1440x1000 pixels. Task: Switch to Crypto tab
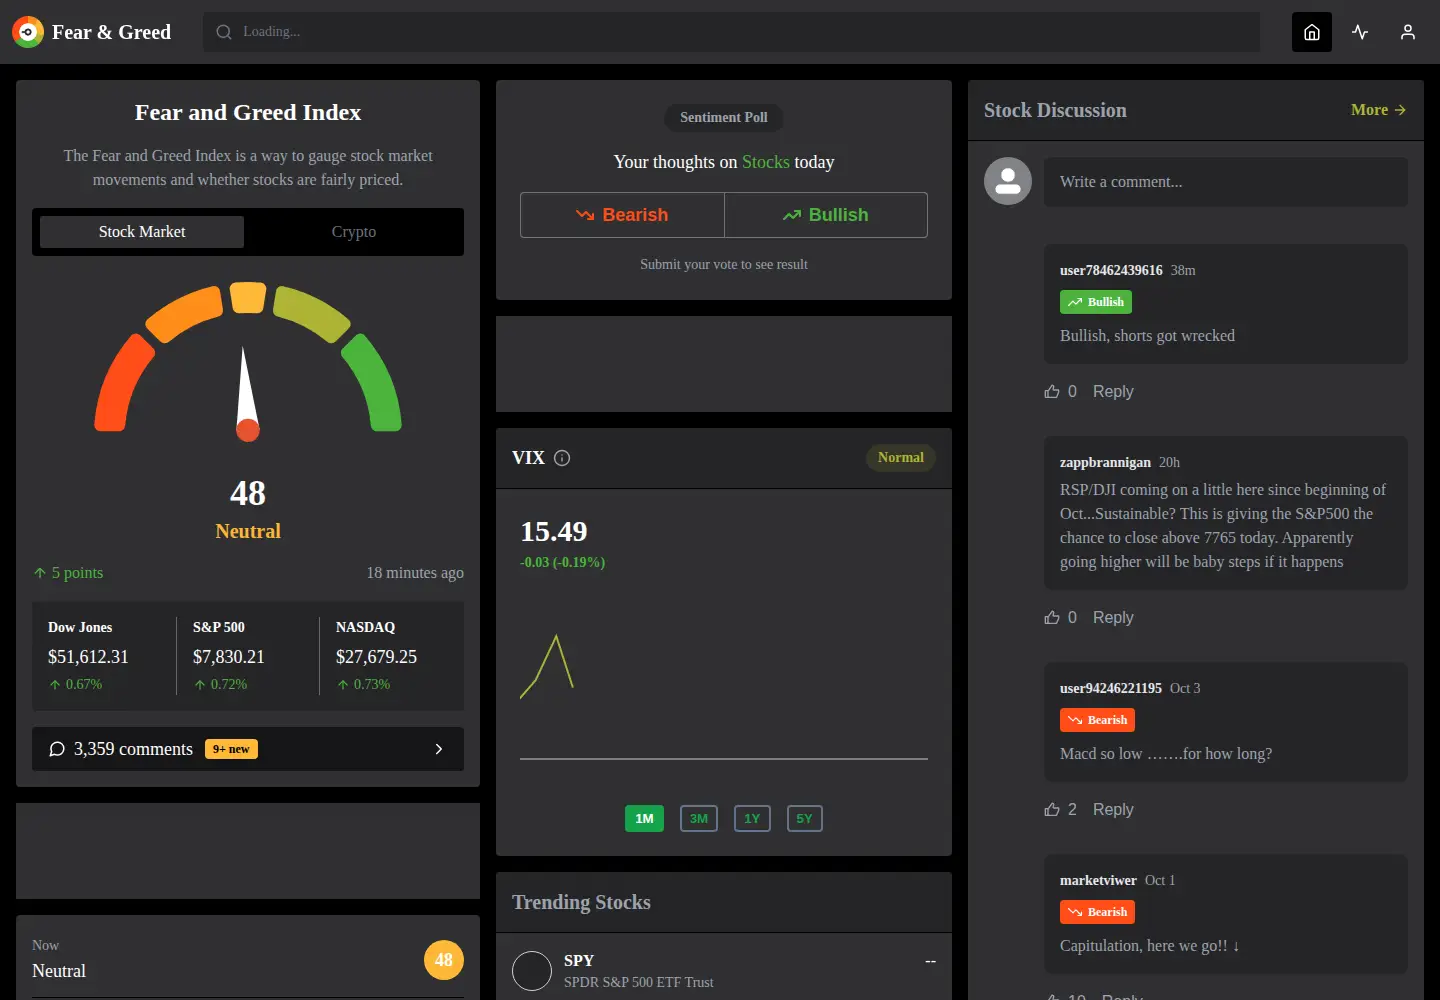(x=354, y=232)
